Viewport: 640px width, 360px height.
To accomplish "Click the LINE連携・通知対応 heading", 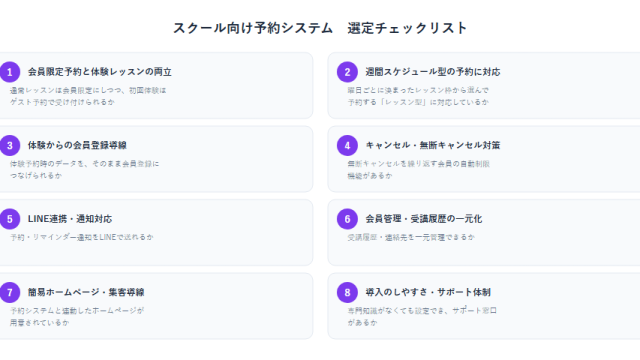I will pos(70,219).
